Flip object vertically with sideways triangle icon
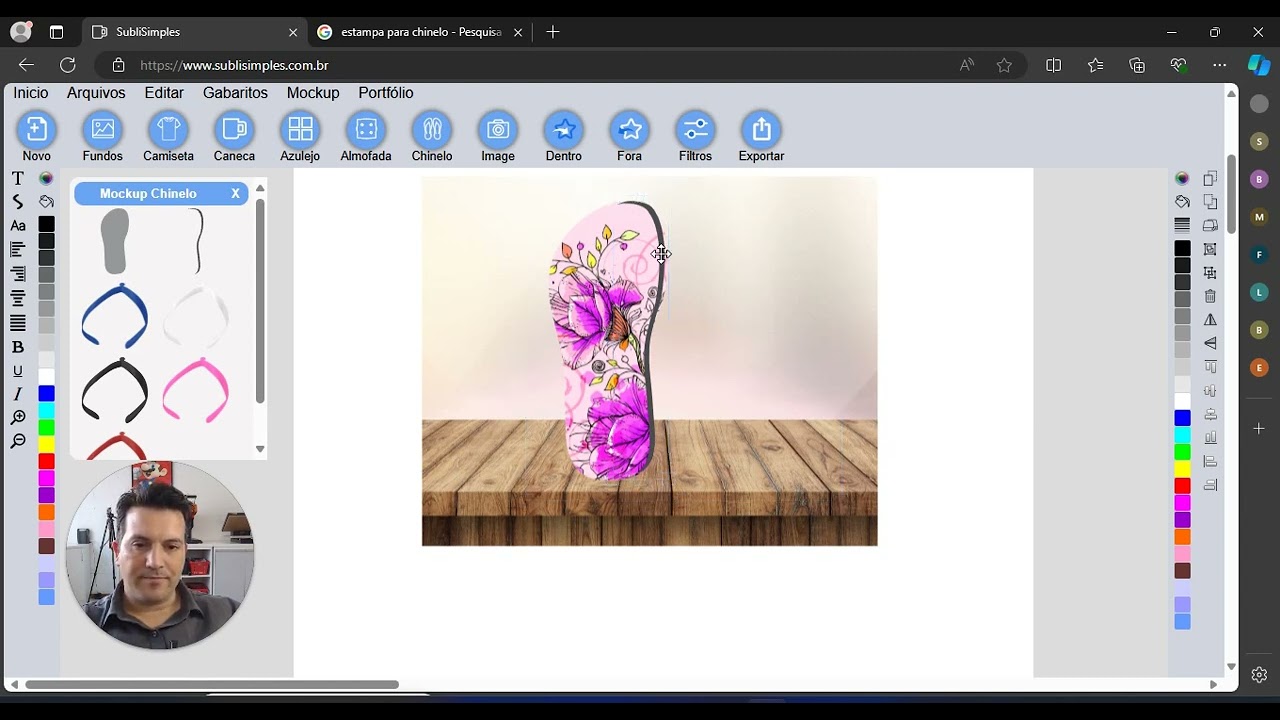Image resolution: width=1280 pixels, height=720 pixels. [1210, 343]
